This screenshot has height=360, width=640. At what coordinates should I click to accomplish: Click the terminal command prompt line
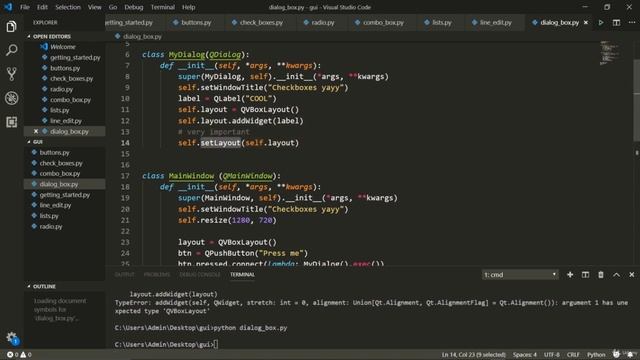tap(167, 344)
